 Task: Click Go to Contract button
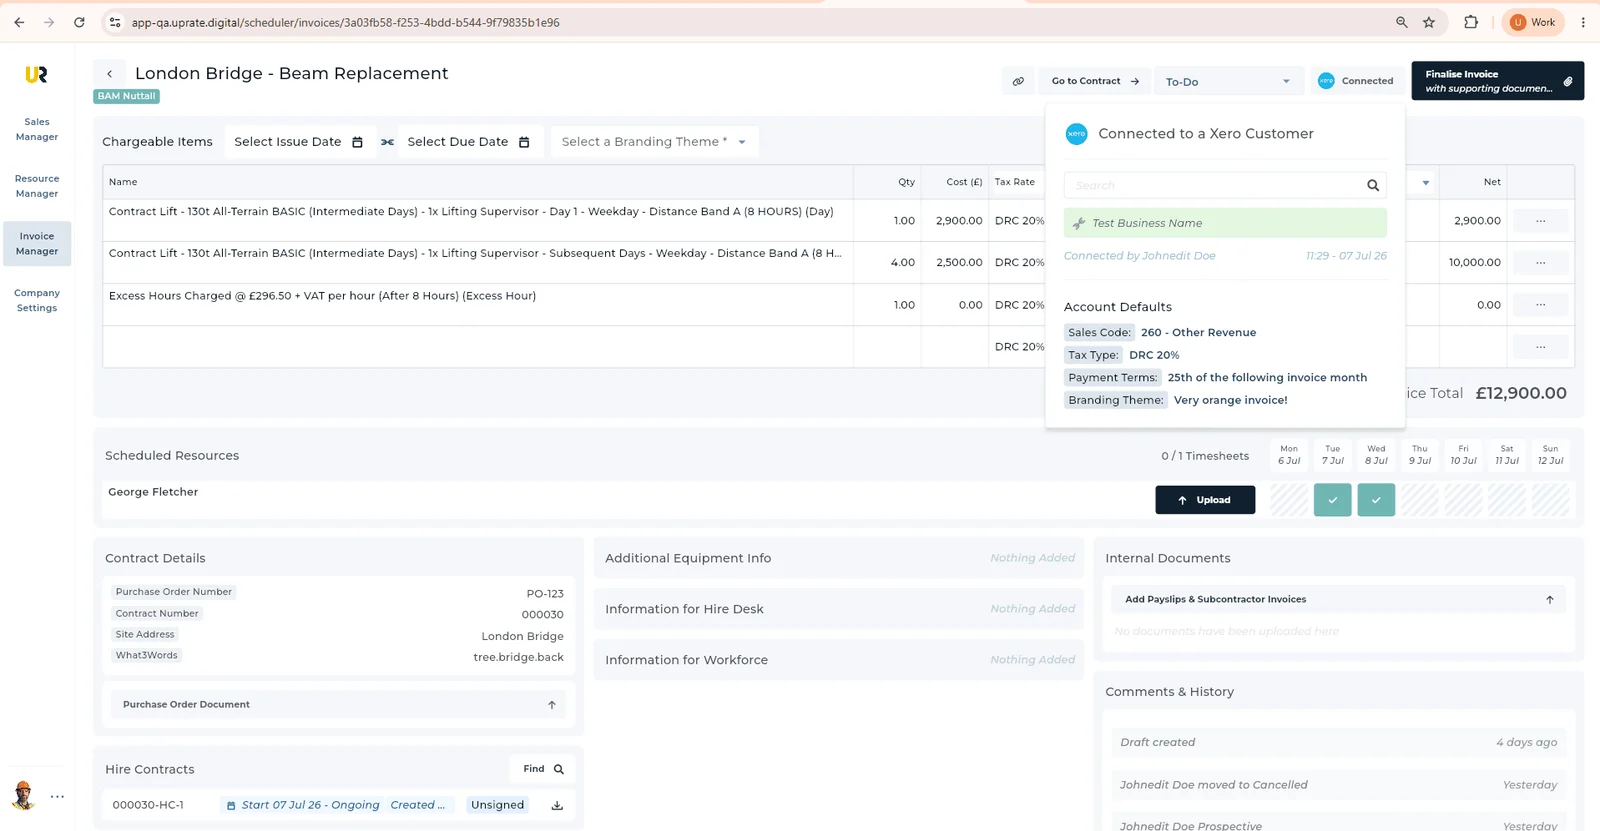[x=1095, y=81]
